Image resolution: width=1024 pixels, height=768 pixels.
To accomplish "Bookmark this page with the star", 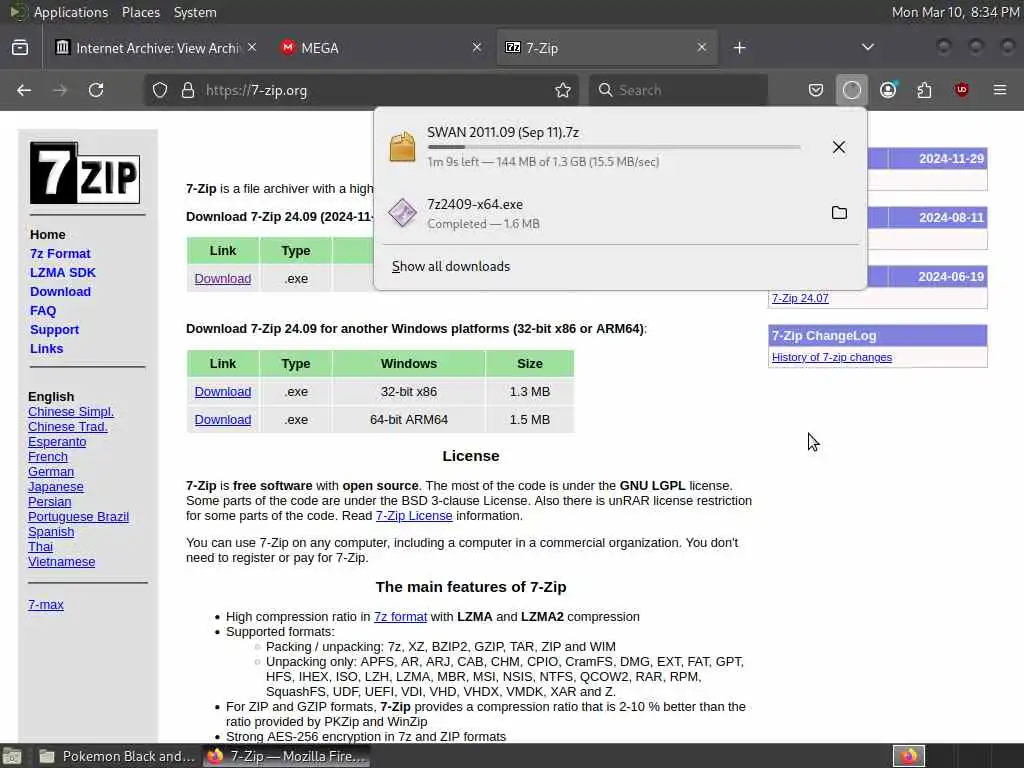I will click(563, 90).
